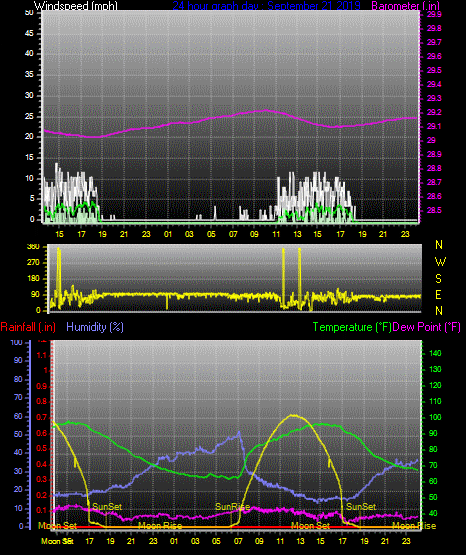This screenshot has width=466, height=555.
Task: Click the first SunSet label near hour 17
Action: pyautogui.click(x=107, y=507)
